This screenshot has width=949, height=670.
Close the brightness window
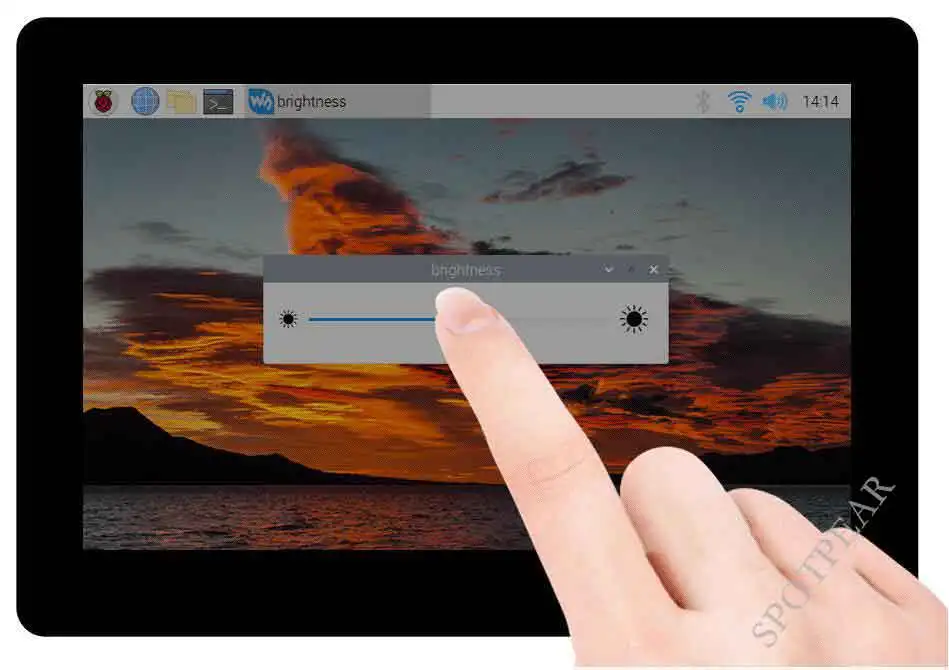[x=654, y=270]
